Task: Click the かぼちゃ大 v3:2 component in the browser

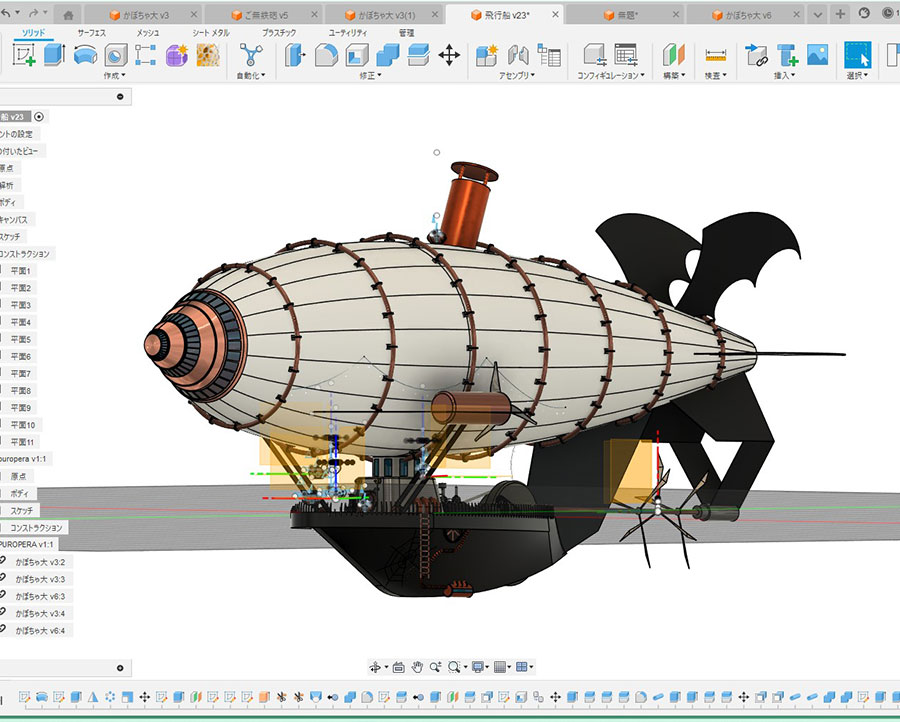Action: pyautogui.click(x=40, y=562)
